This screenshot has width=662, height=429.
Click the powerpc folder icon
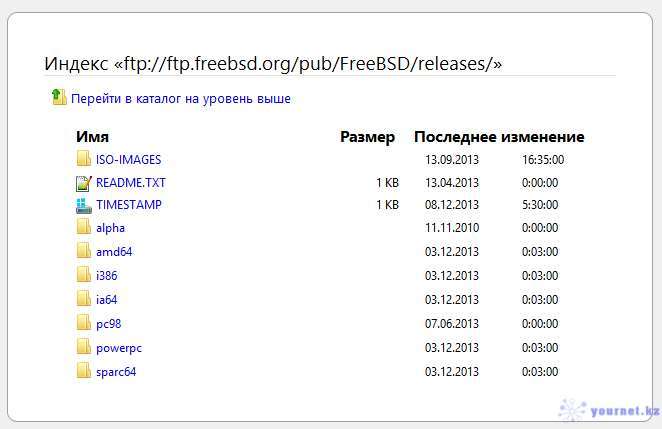[x=84, y=347]
